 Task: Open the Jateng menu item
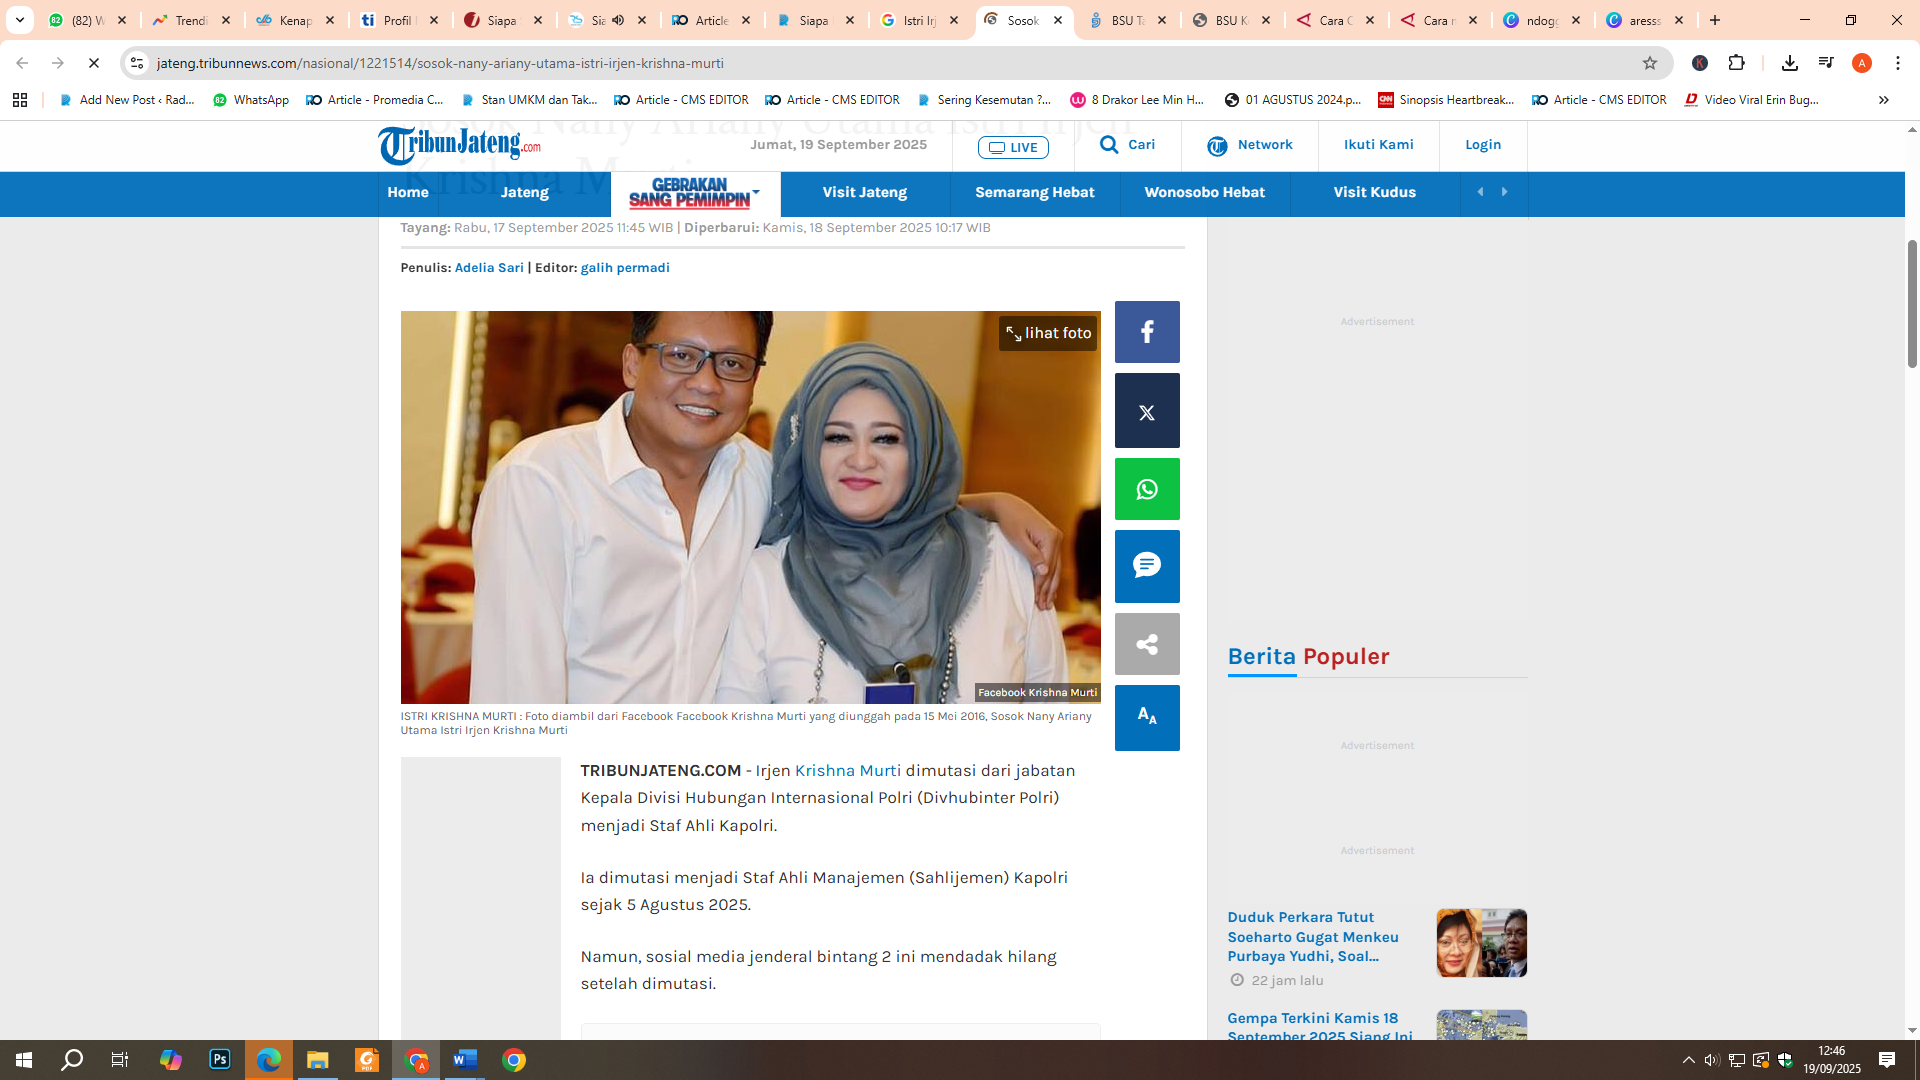tap(525, 192)
